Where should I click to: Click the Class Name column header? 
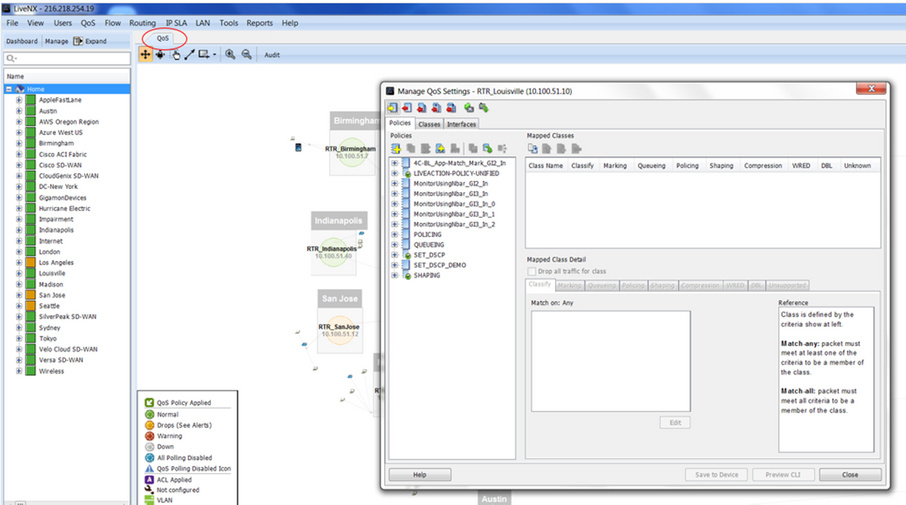point(545,165)
